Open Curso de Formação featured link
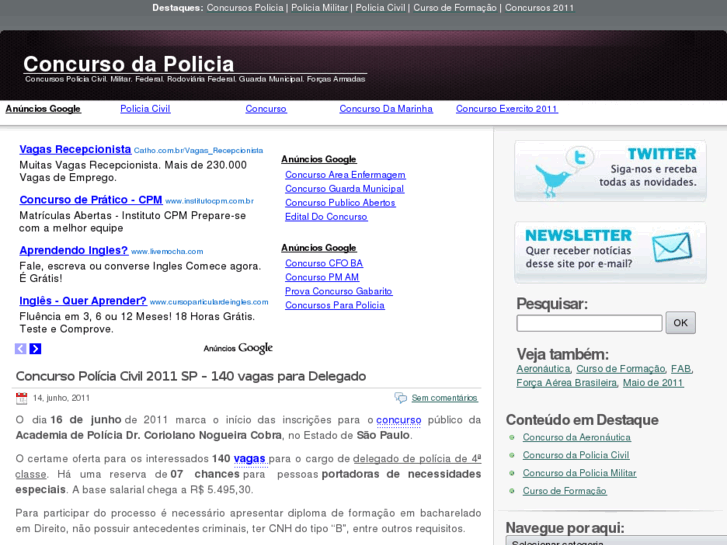The width and height of the screenshot is (727, 545). pyautogui.click(x=564, y=491)
